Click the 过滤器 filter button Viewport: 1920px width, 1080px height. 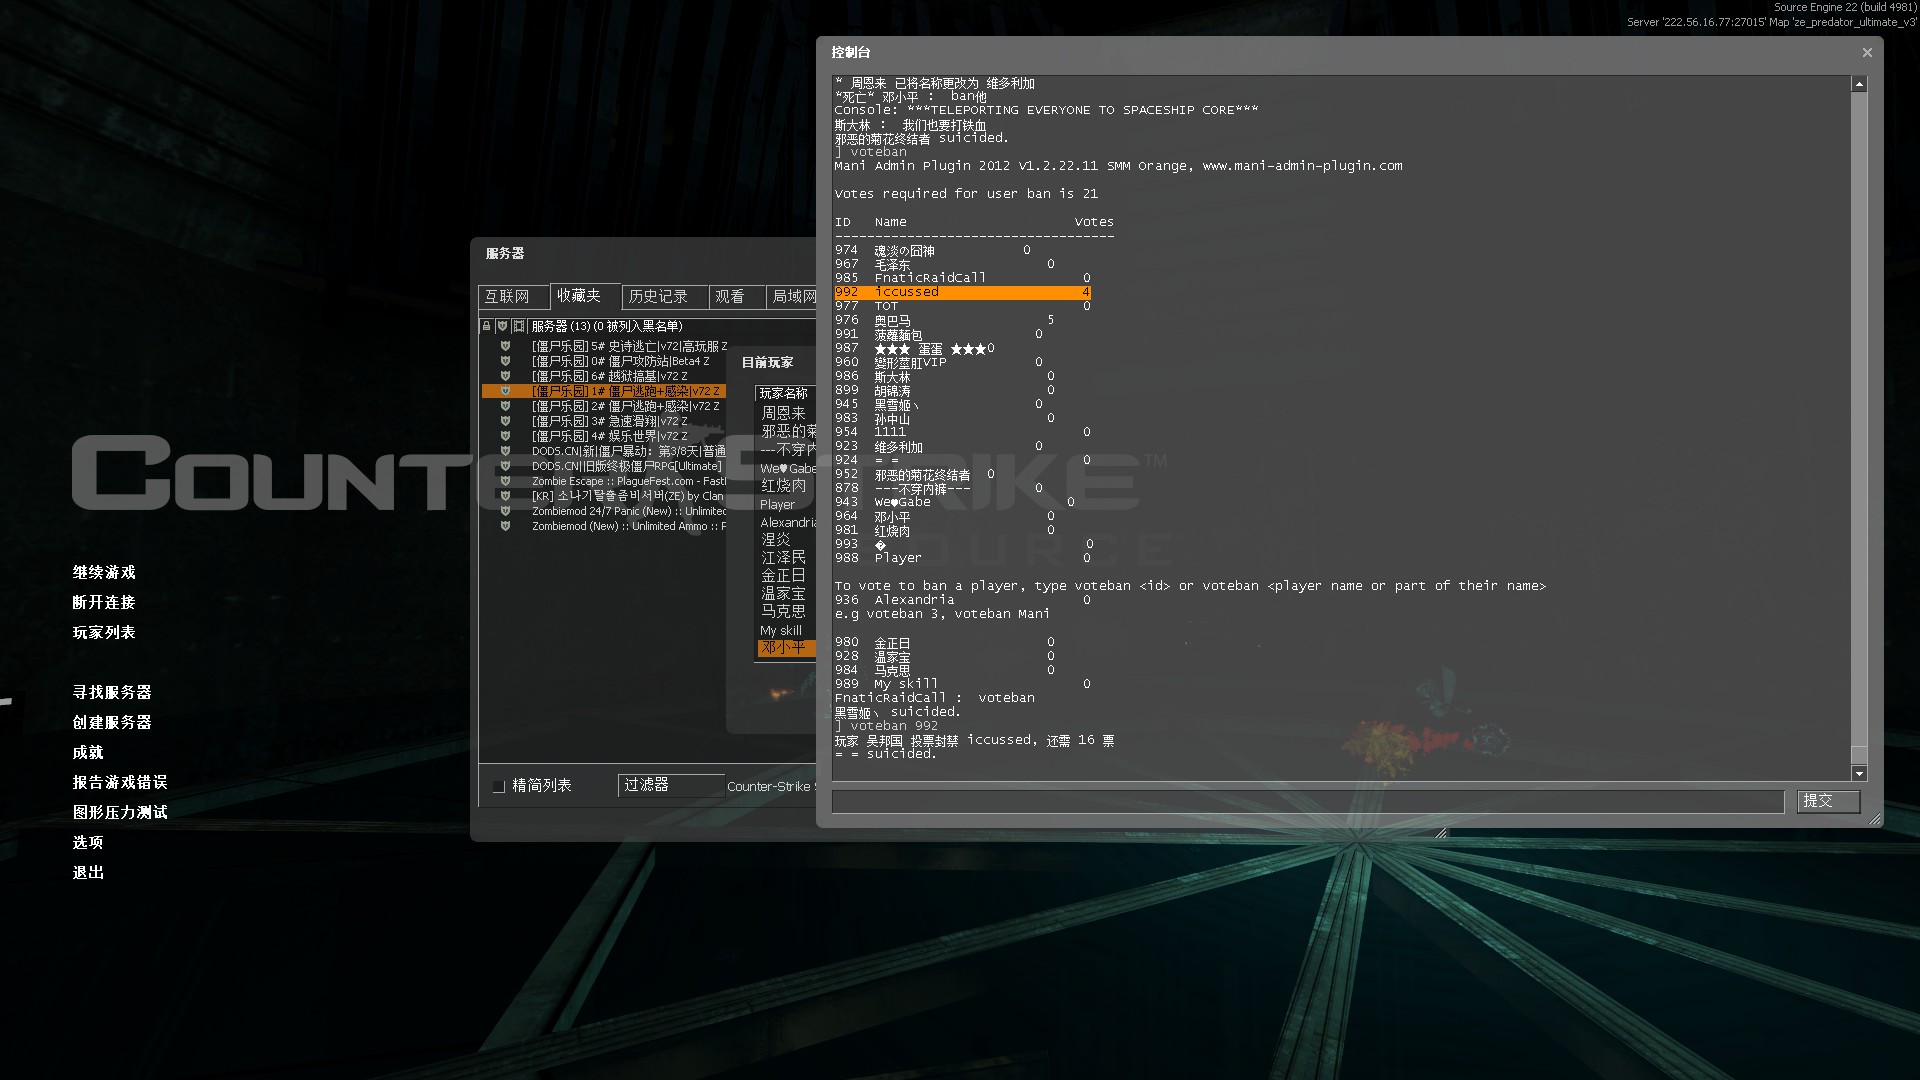click(x=670, y=785)
